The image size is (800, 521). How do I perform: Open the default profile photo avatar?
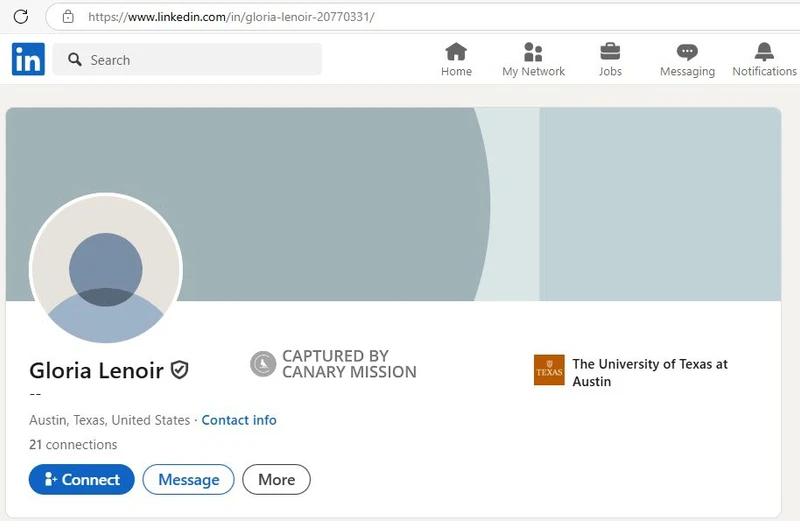[106, 269]
